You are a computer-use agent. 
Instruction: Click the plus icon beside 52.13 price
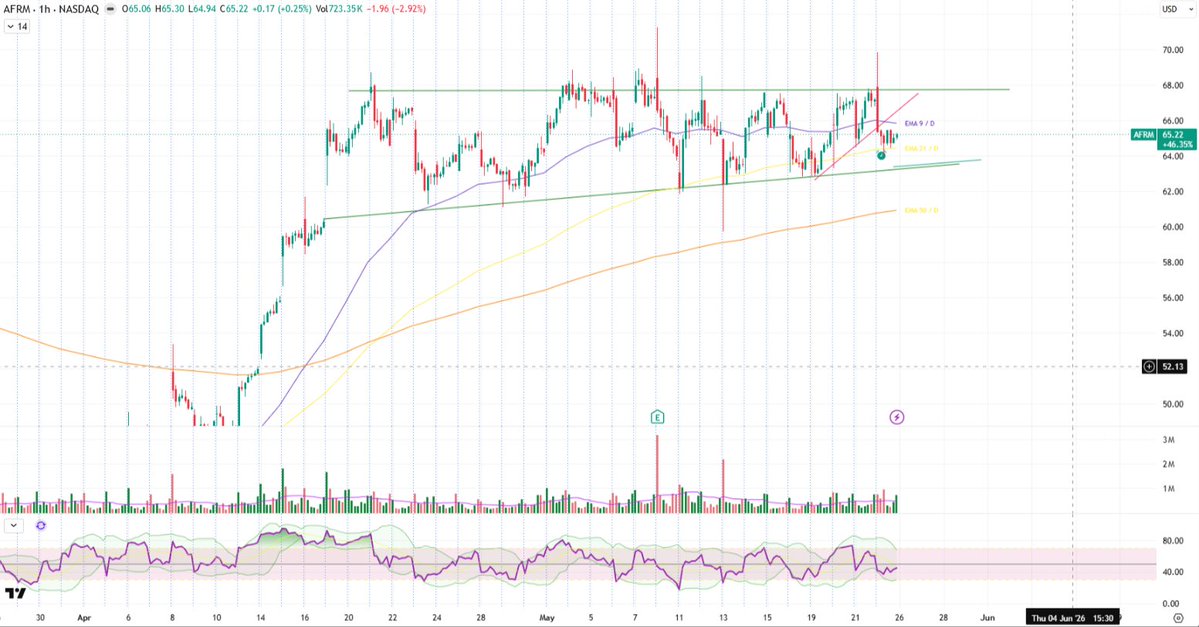1149,367
